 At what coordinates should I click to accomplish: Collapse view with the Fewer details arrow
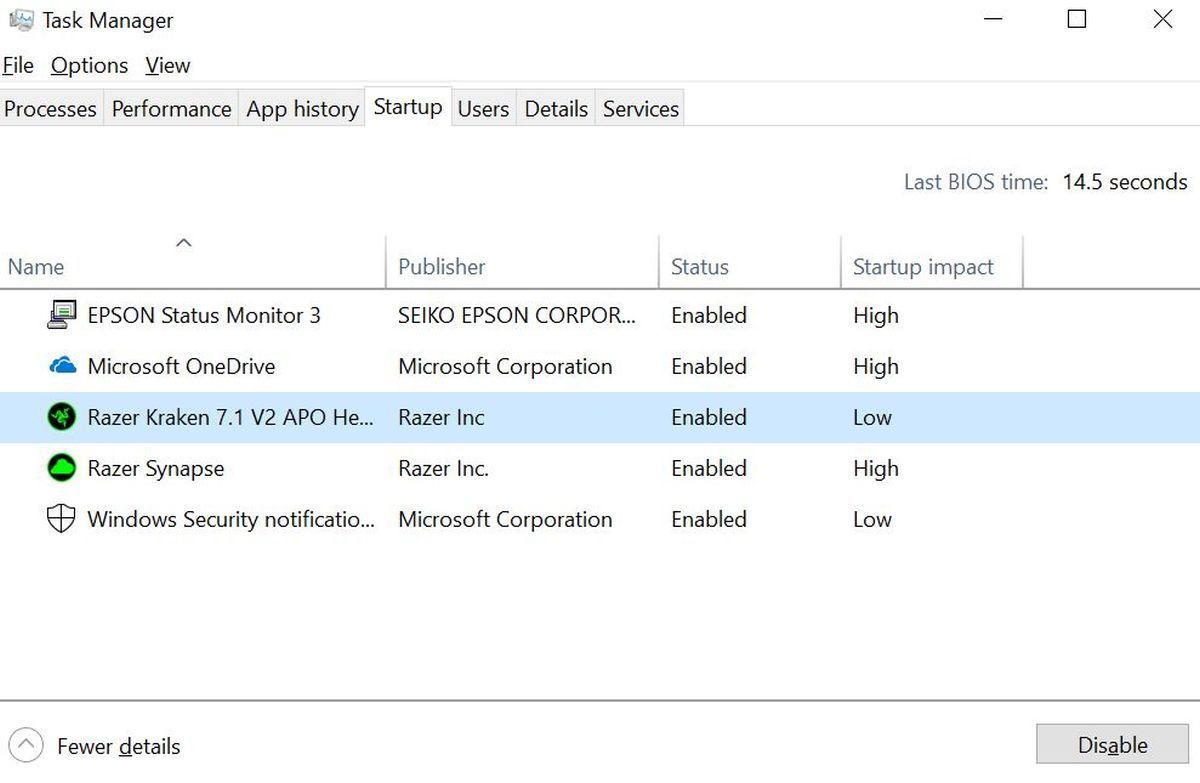pyautogui.click(x=26, y=745)
